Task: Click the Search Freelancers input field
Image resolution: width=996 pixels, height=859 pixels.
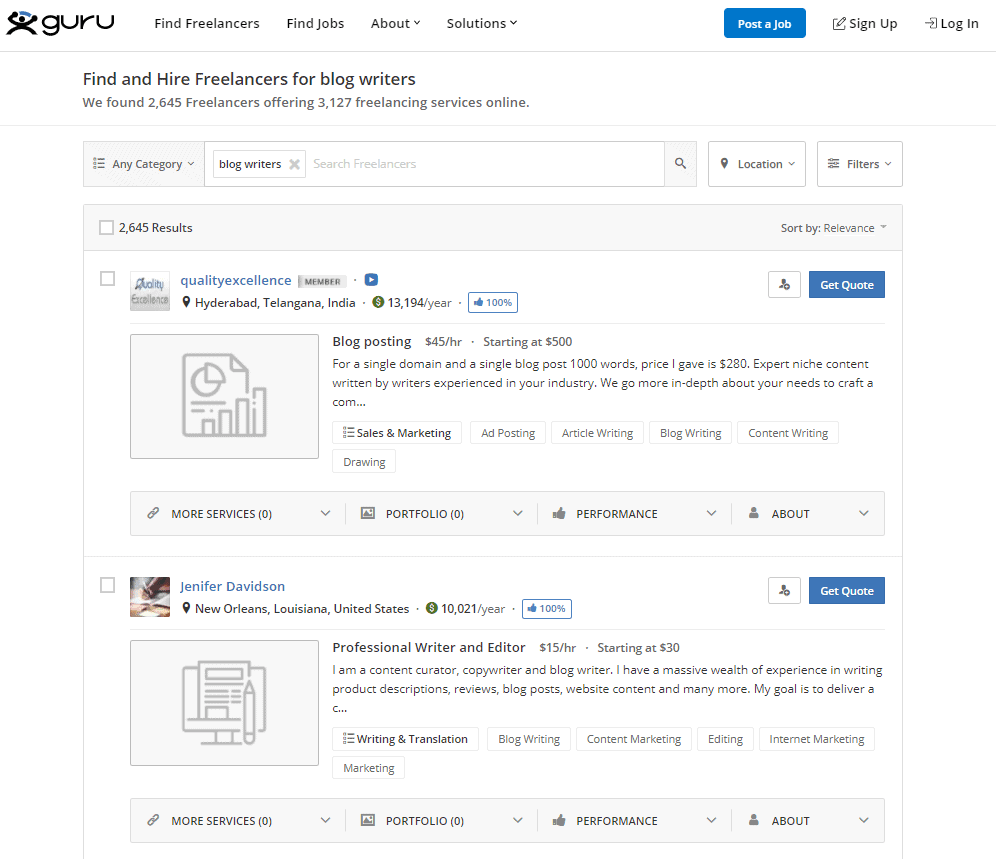Action: pos(485,164)
